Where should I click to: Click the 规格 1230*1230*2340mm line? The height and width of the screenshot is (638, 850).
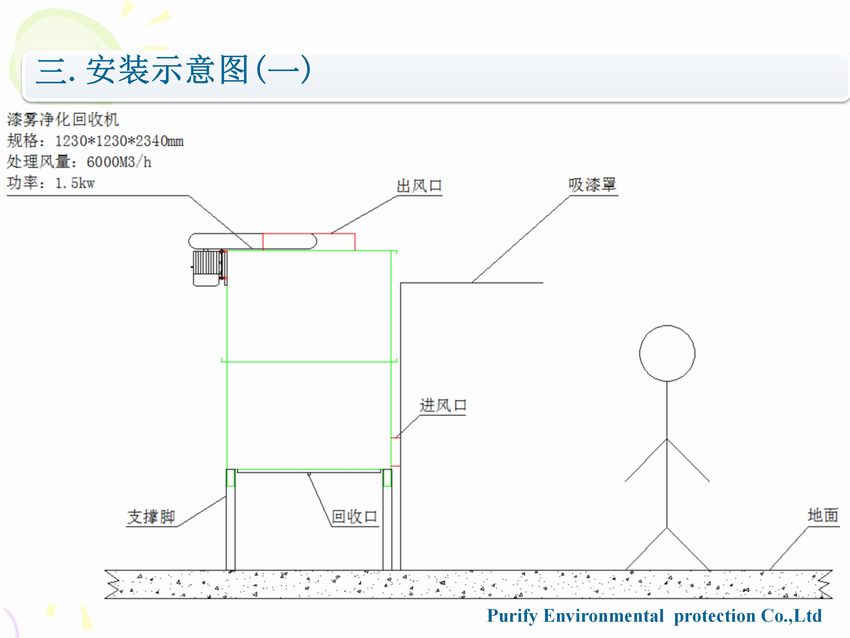(x=95, y=141)
